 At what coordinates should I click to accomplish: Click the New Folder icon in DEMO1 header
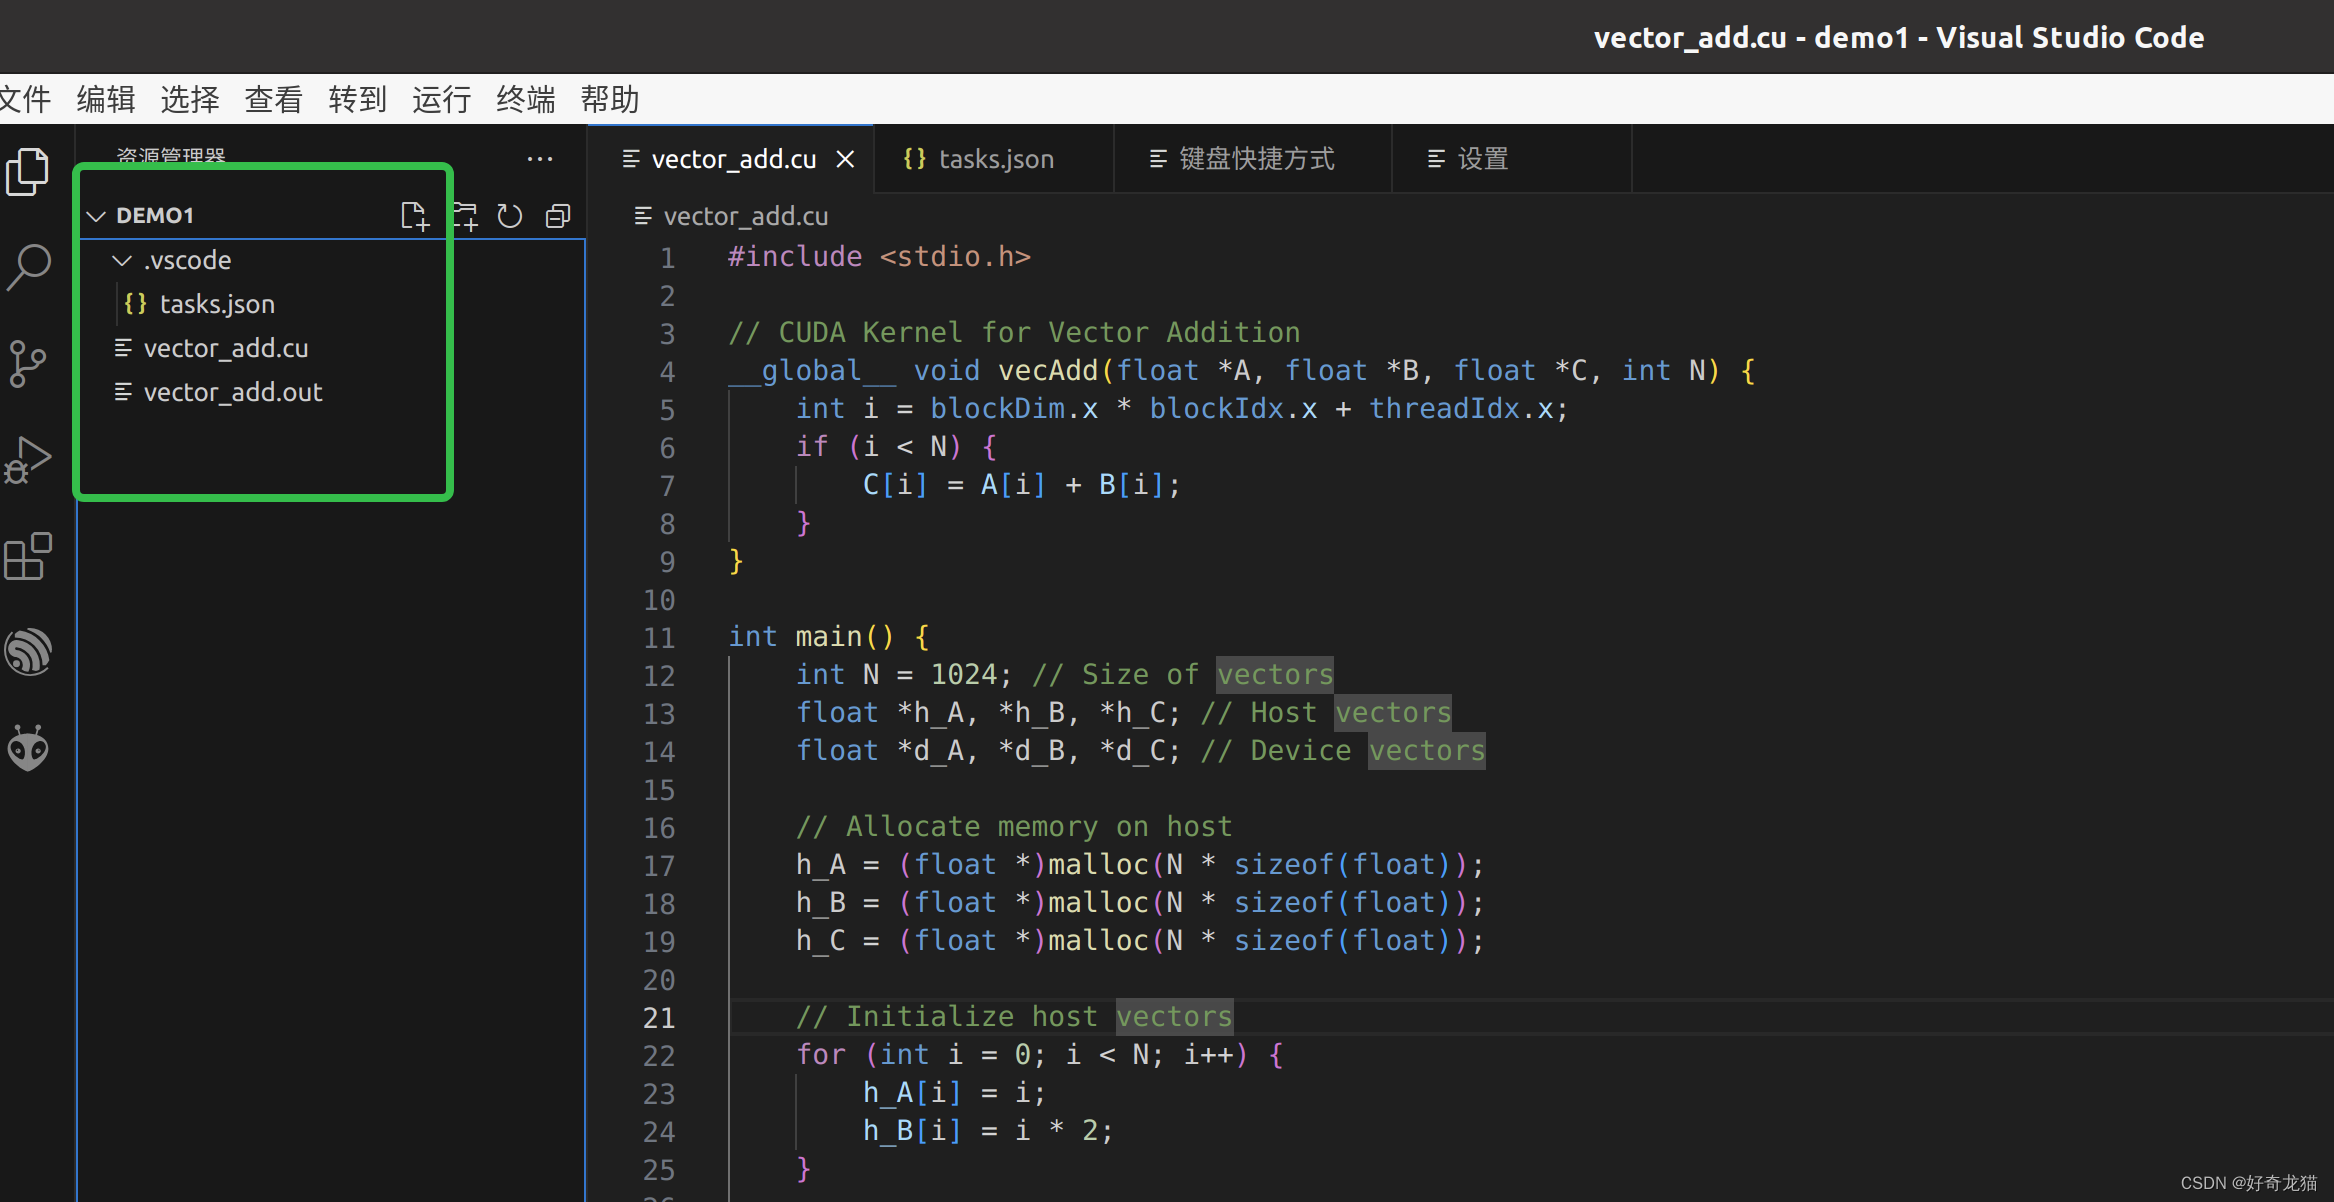coord(465,216)
